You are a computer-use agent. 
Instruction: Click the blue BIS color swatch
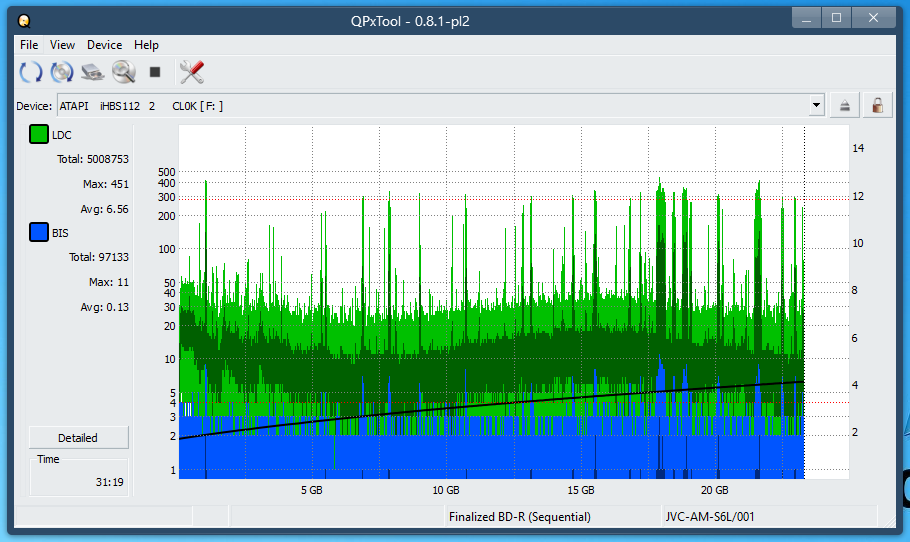pos(39,234)
